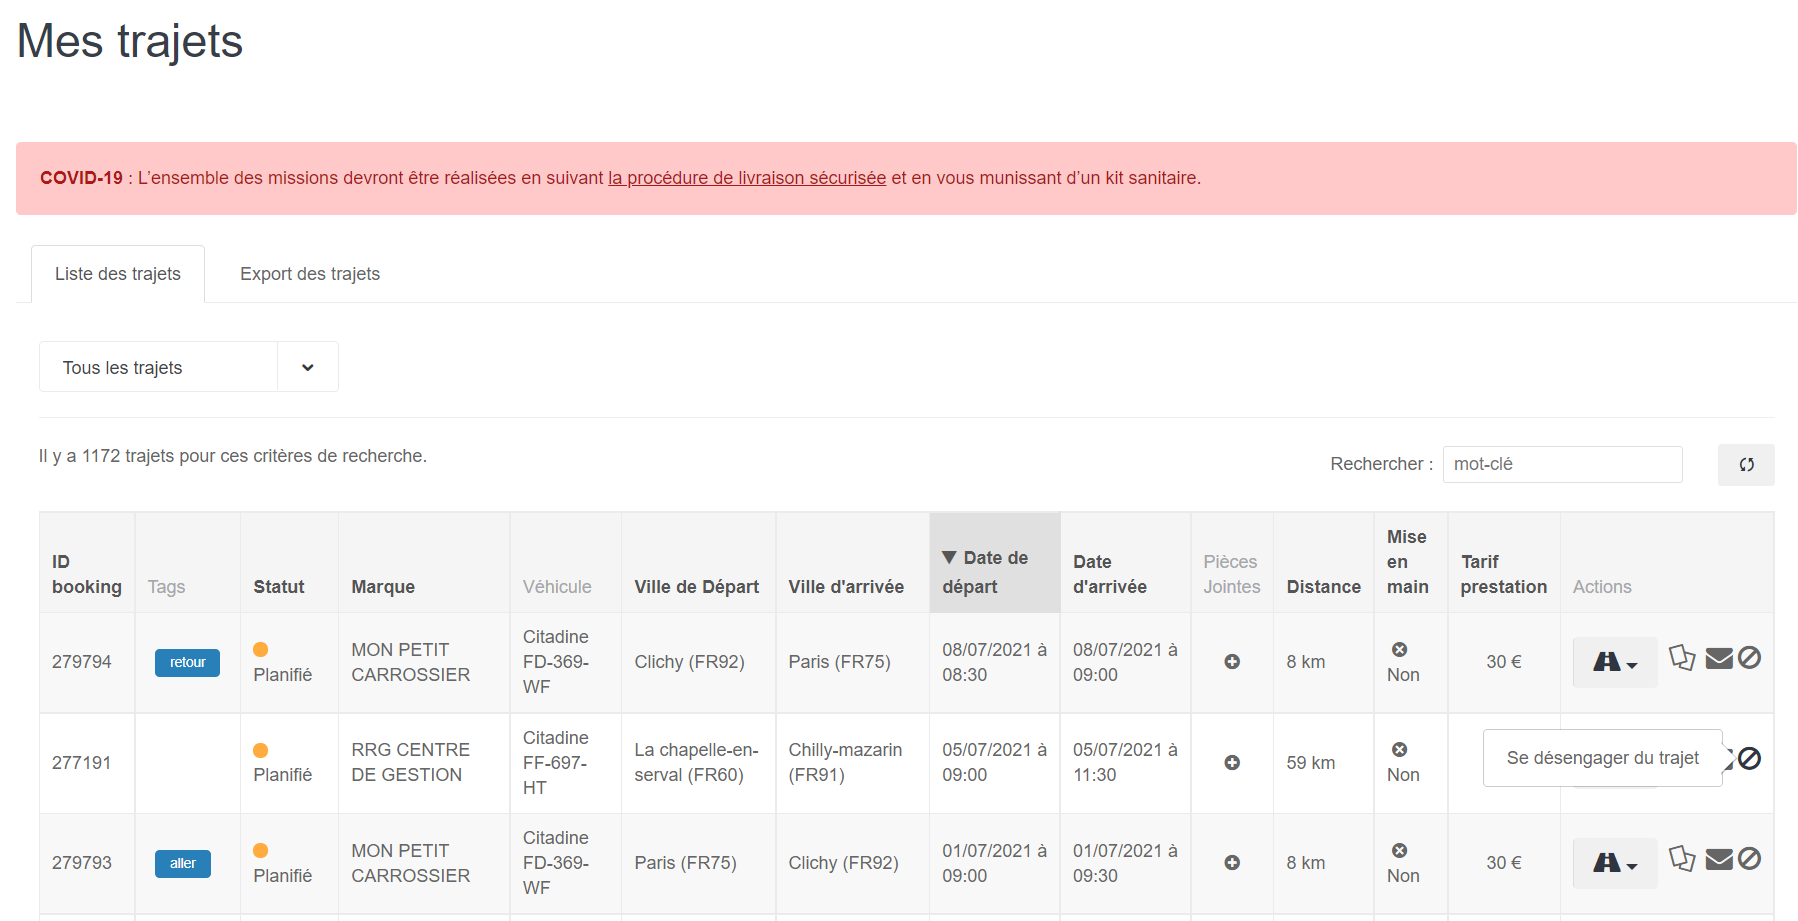The width and height of the screenshot is (1798, 921).
Task: Click '08/07/2021 à 08:30' departure cell
Action: (x=994, y=662)
